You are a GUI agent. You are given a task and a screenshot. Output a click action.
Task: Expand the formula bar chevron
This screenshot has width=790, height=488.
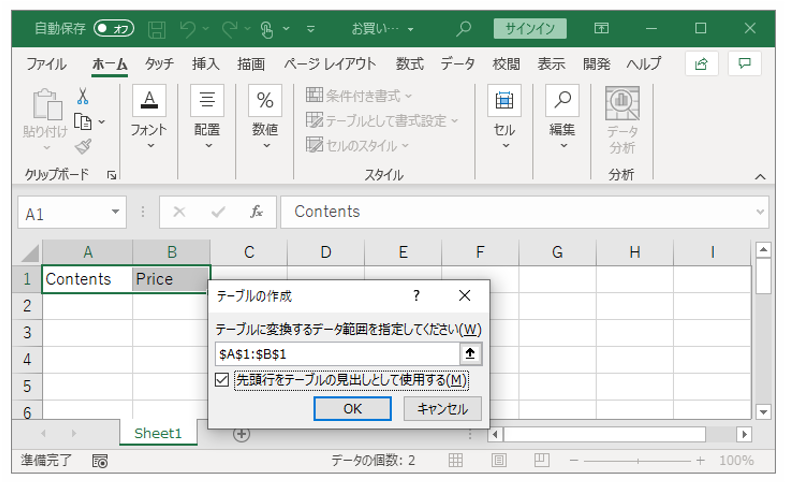coord(760,212)
